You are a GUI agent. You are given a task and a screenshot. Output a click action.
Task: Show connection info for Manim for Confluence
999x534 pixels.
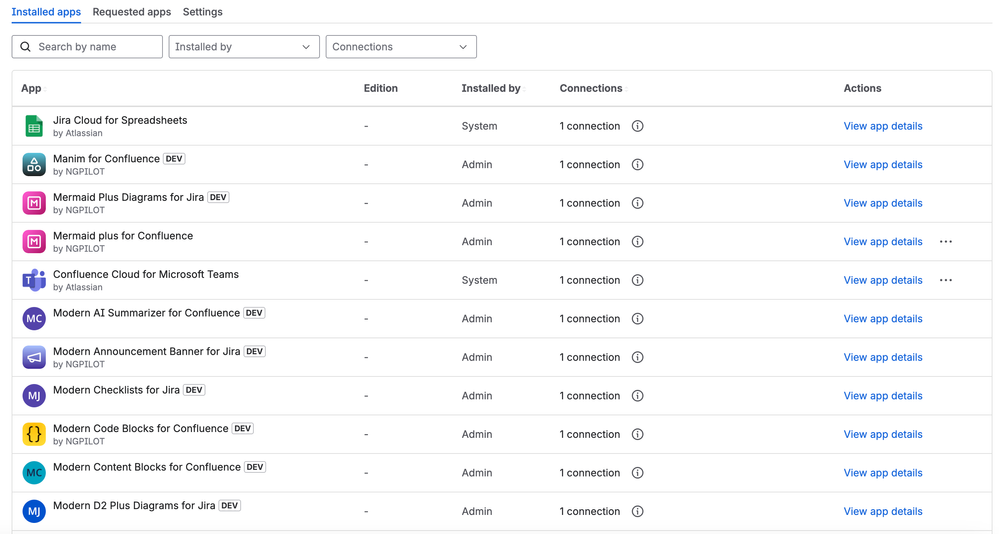pyautogui.click(x=637, y=164)
